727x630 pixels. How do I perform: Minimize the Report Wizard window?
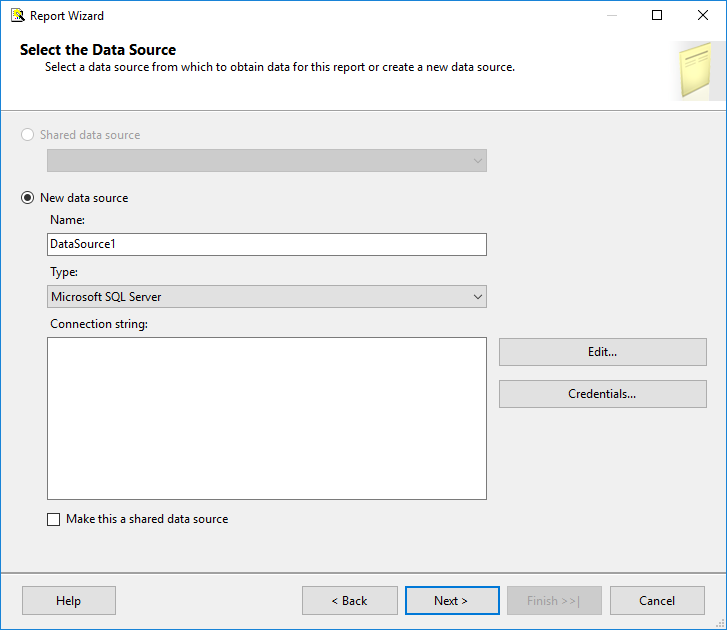pos(611,15)
